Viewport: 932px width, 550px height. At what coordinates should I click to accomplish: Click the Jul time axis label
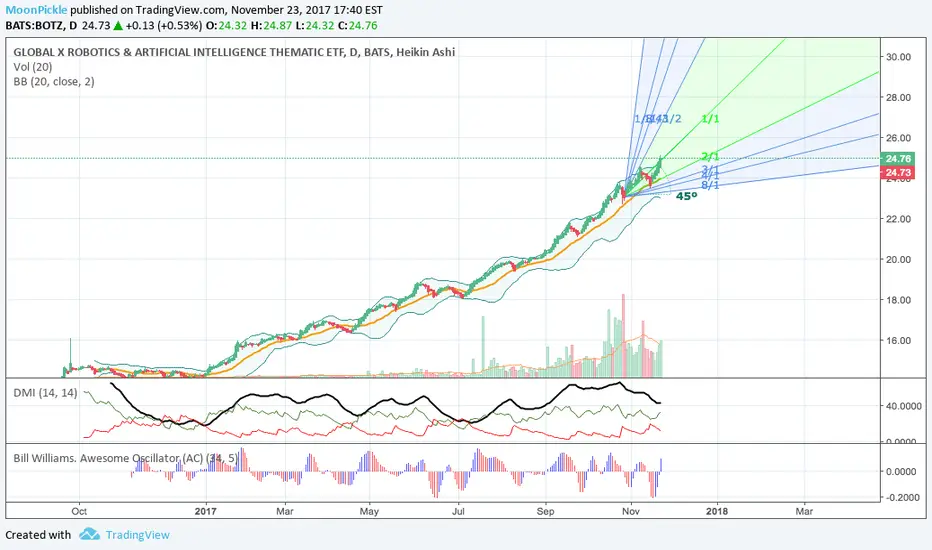[458, 511]
